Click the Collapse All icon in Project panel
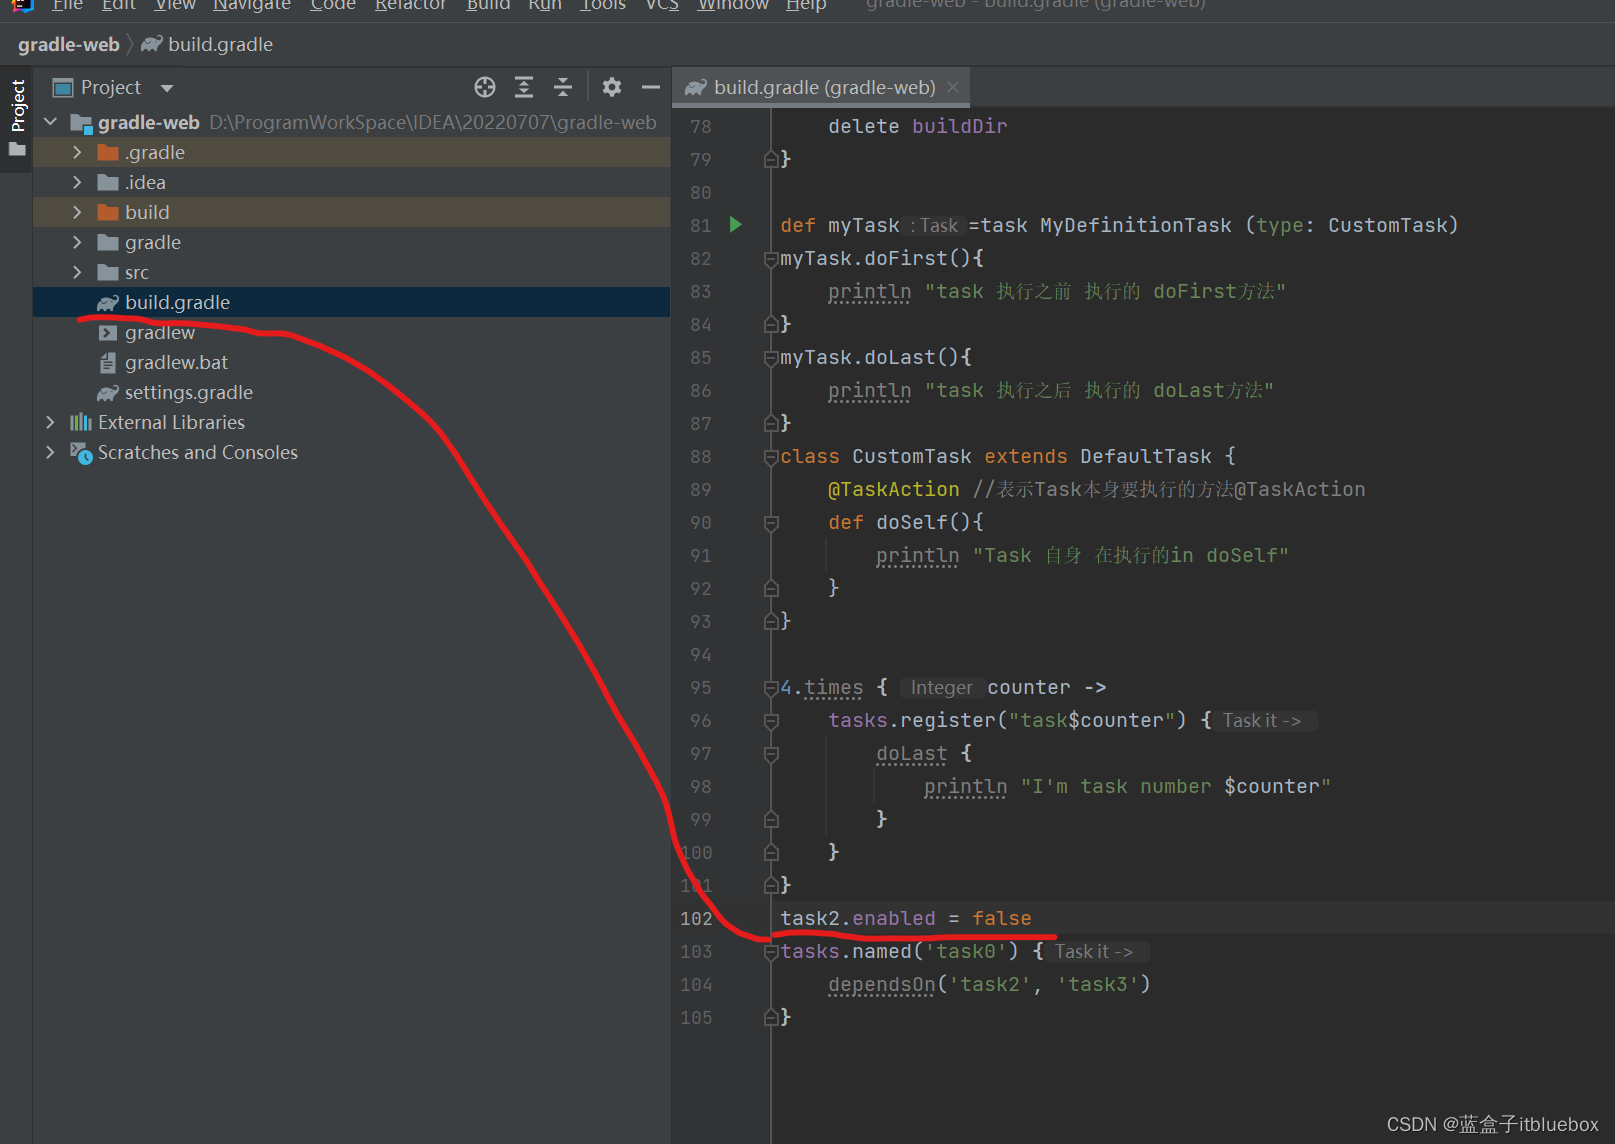 click(x=563, y=87)
